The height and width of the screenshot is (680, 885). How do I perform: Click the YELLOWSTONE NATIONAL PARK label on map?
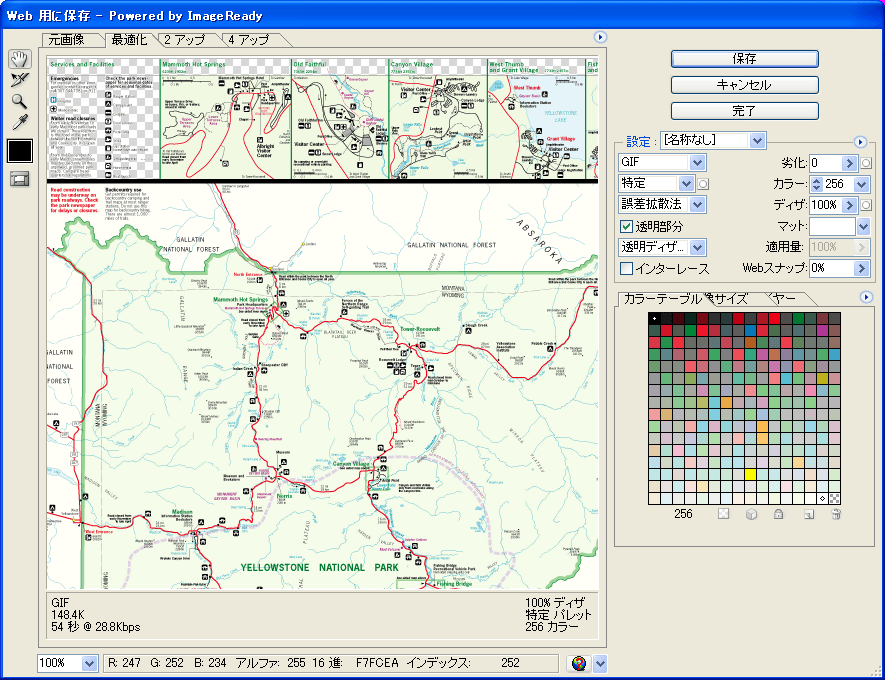319,567
